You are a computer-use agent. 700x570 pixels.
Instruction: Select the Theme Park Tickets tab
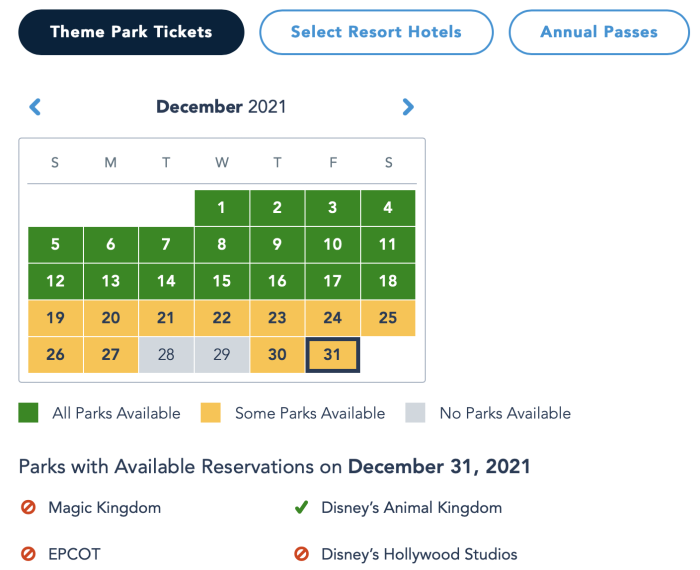click(x=131, y=32)
